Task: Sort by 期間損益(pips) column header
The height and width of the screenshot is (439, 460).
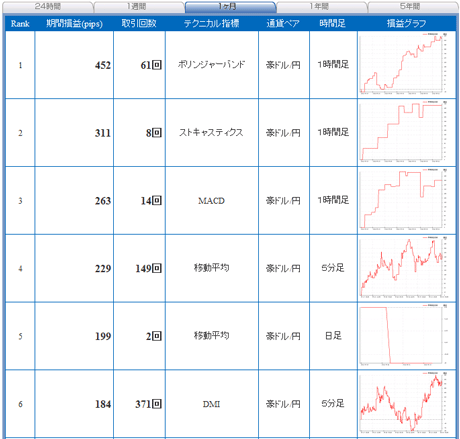Action: click(x=74, y=23)
